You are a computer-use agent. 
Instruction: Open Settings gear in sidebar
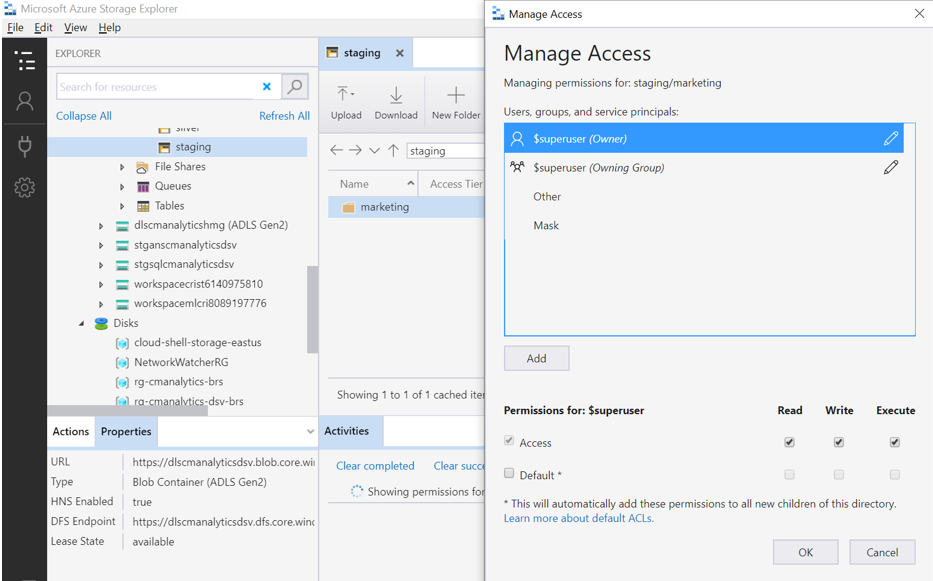(x=24, y=188)
